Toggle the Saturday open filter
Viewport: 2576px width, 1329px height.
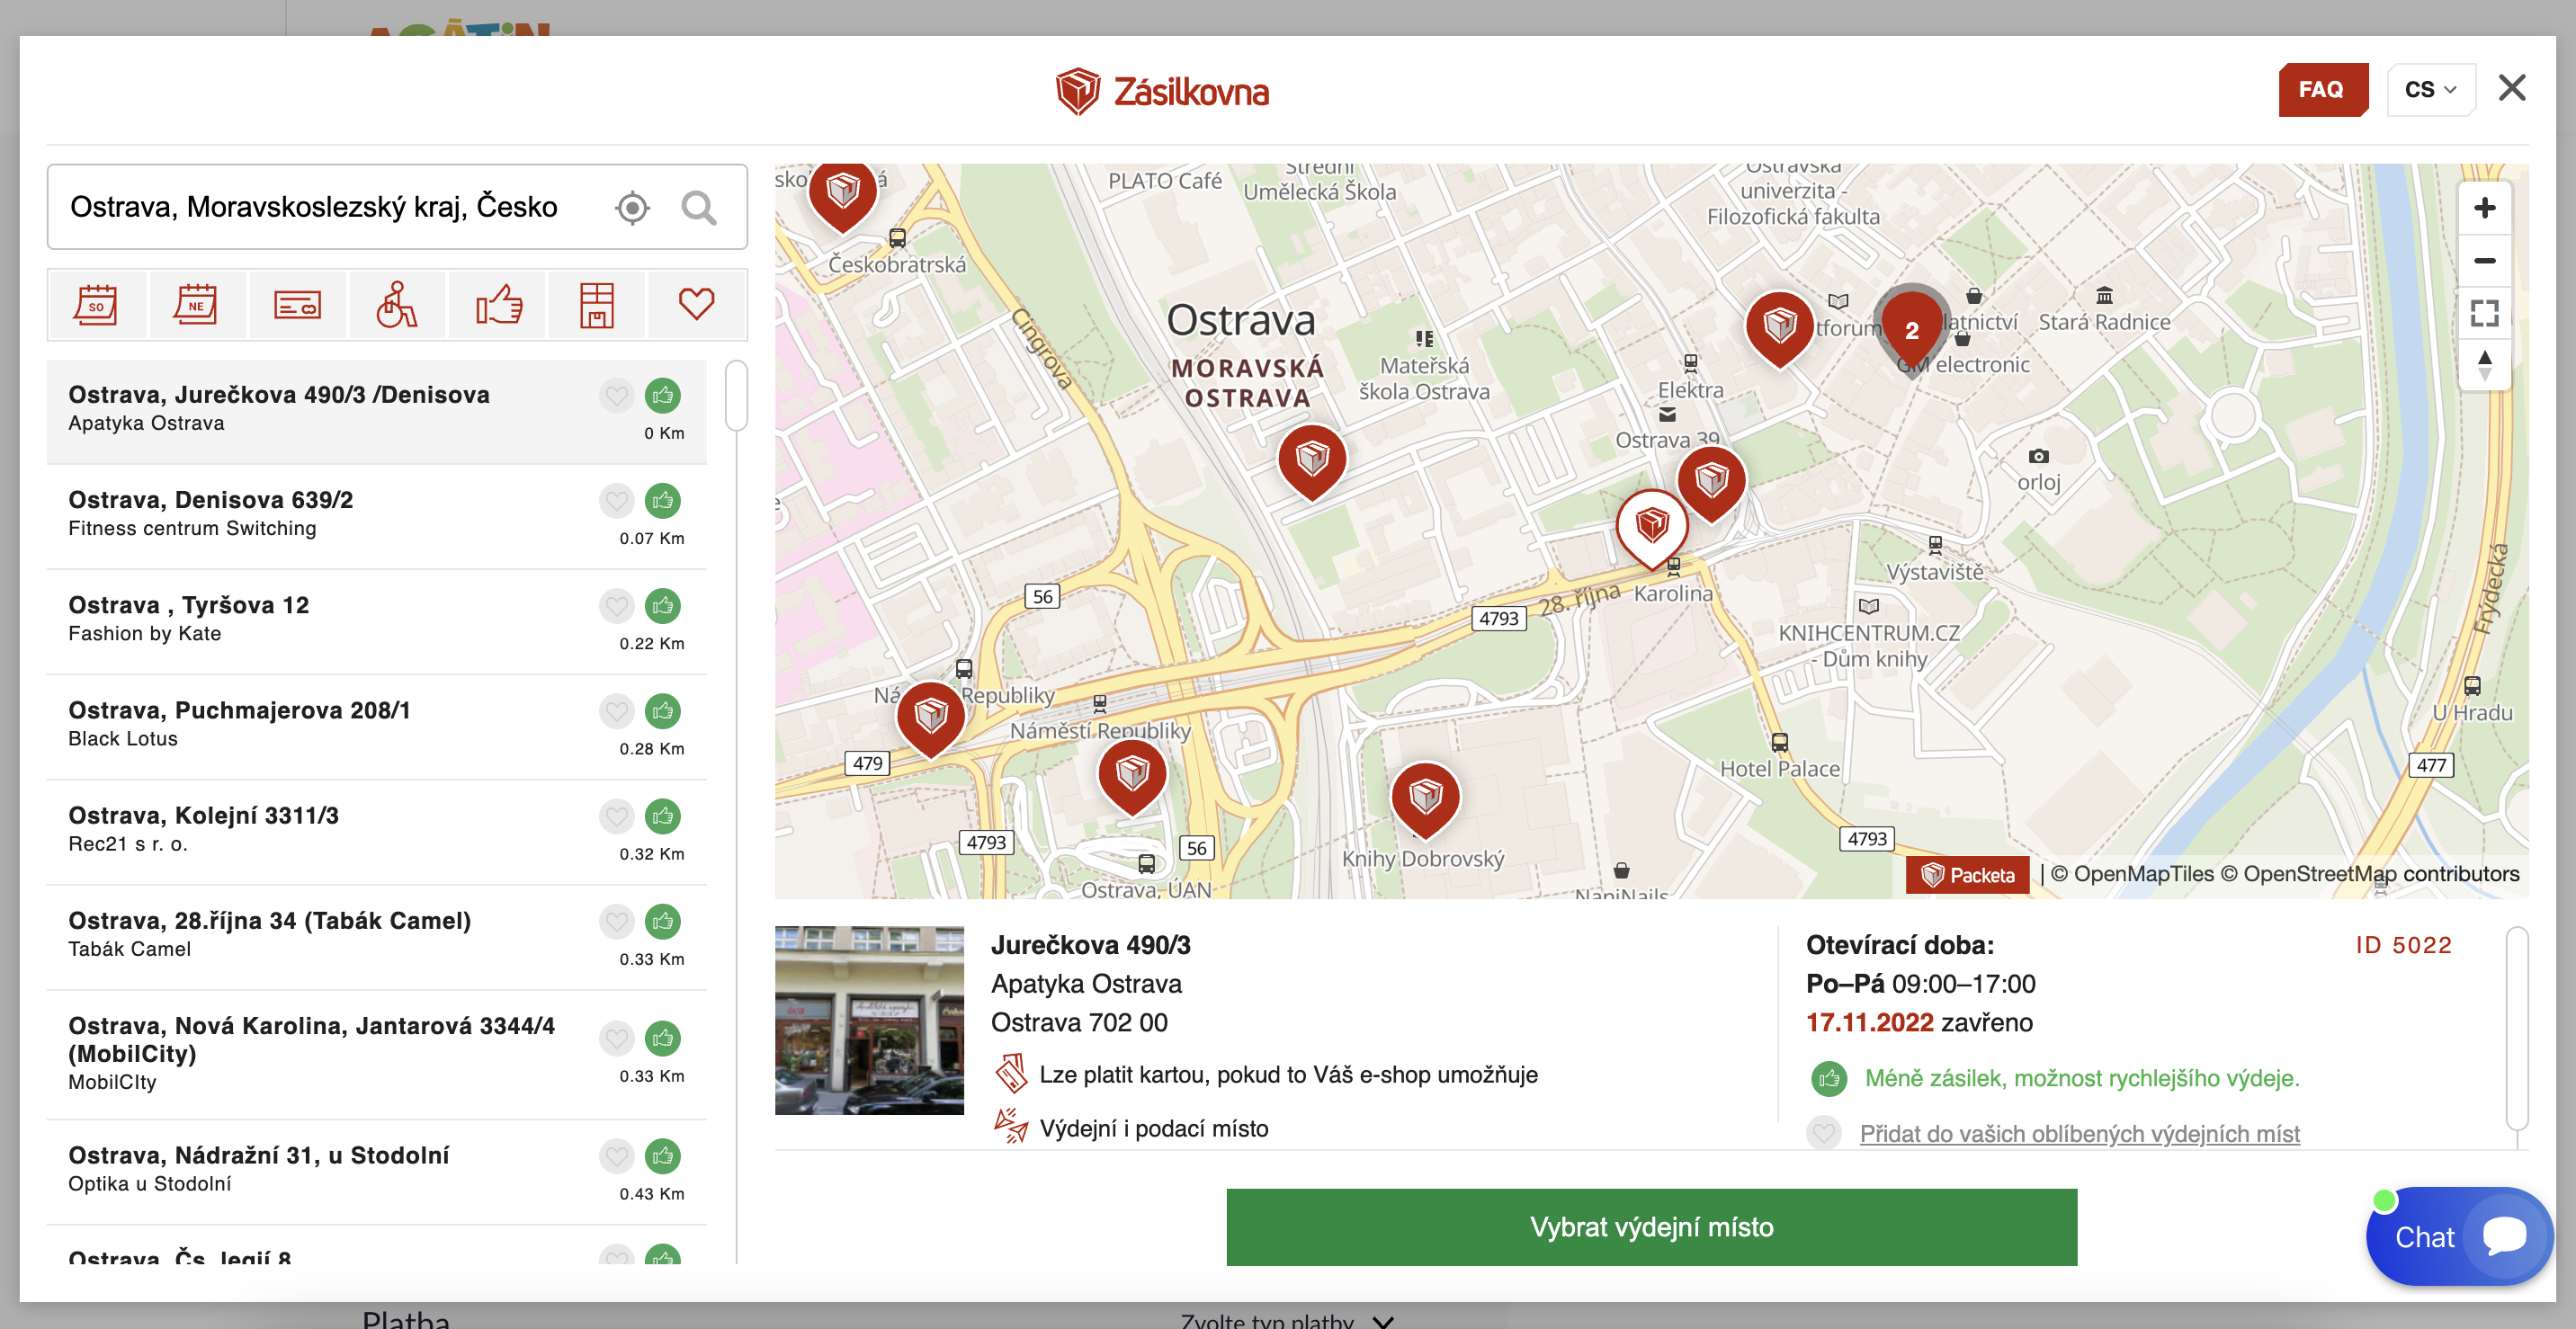96,305
